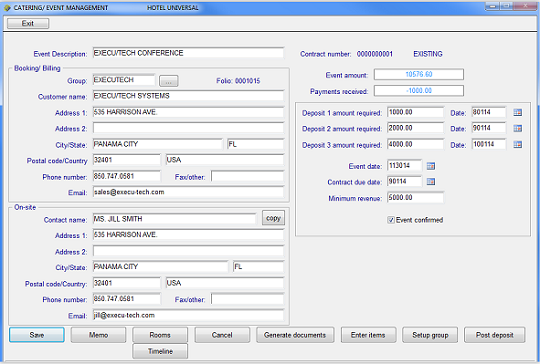Click the copy button beside Contact name
Screen dimensions: 540x364
273,218
